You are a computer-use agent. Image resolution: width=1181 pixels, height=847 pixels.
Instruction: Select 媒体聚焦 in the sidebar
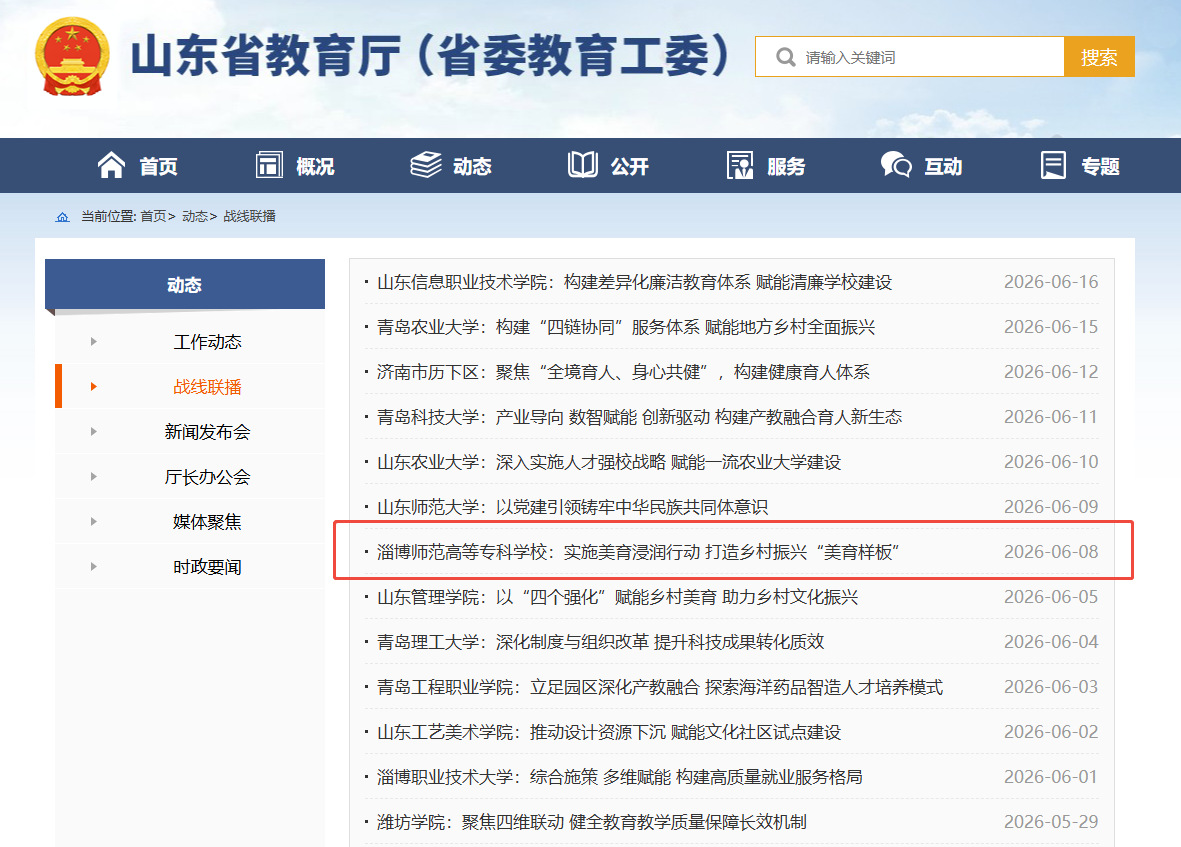[x=207, y=522]
